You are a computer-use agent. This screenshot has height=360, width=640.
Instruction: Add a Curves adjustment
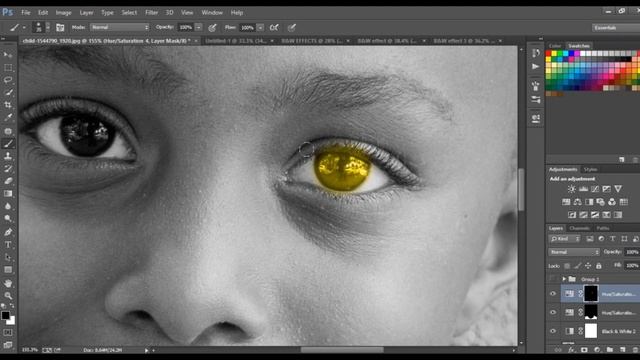point(595,189)
